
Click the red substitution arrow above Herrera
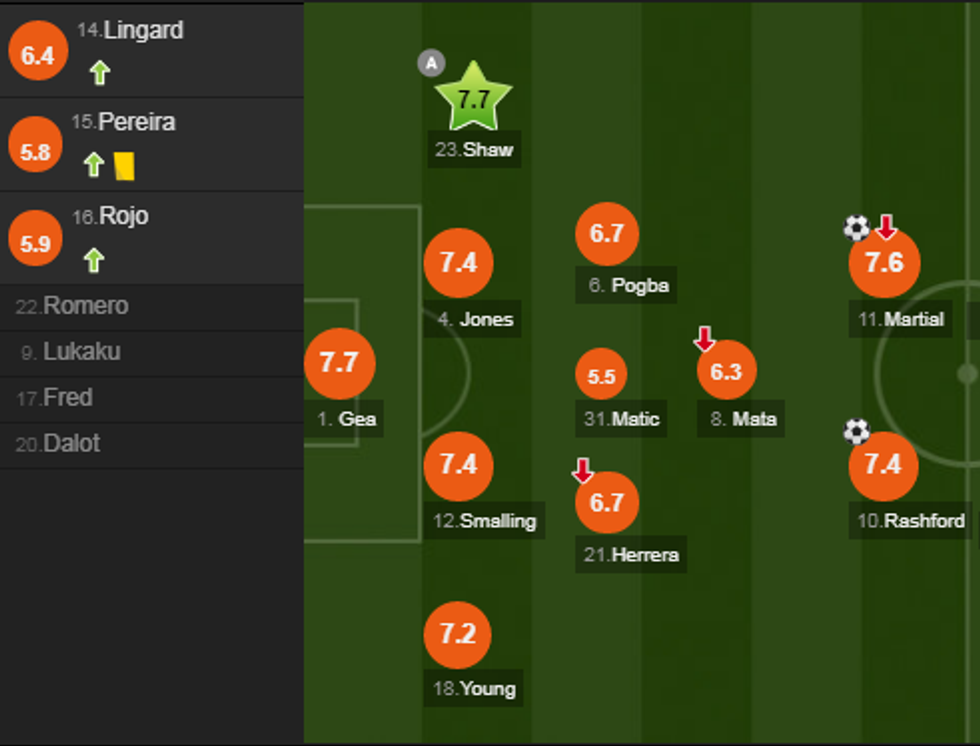click(x=584, y=470)
